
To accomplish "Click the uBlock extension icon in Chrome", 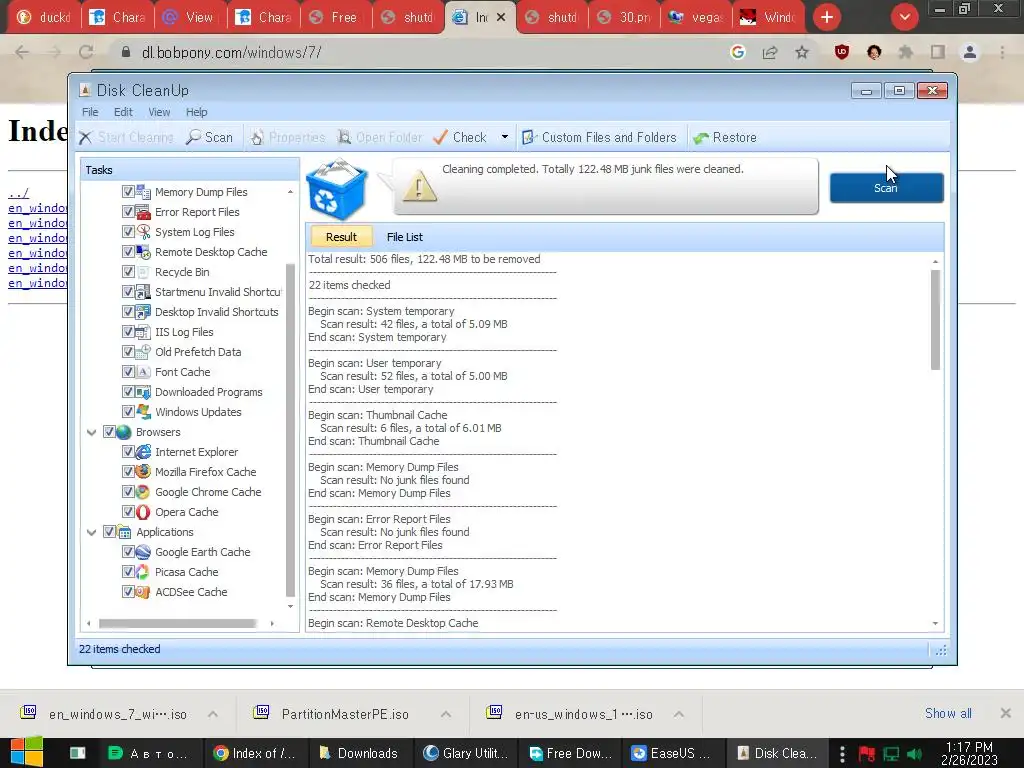I will tap(842, 52).
